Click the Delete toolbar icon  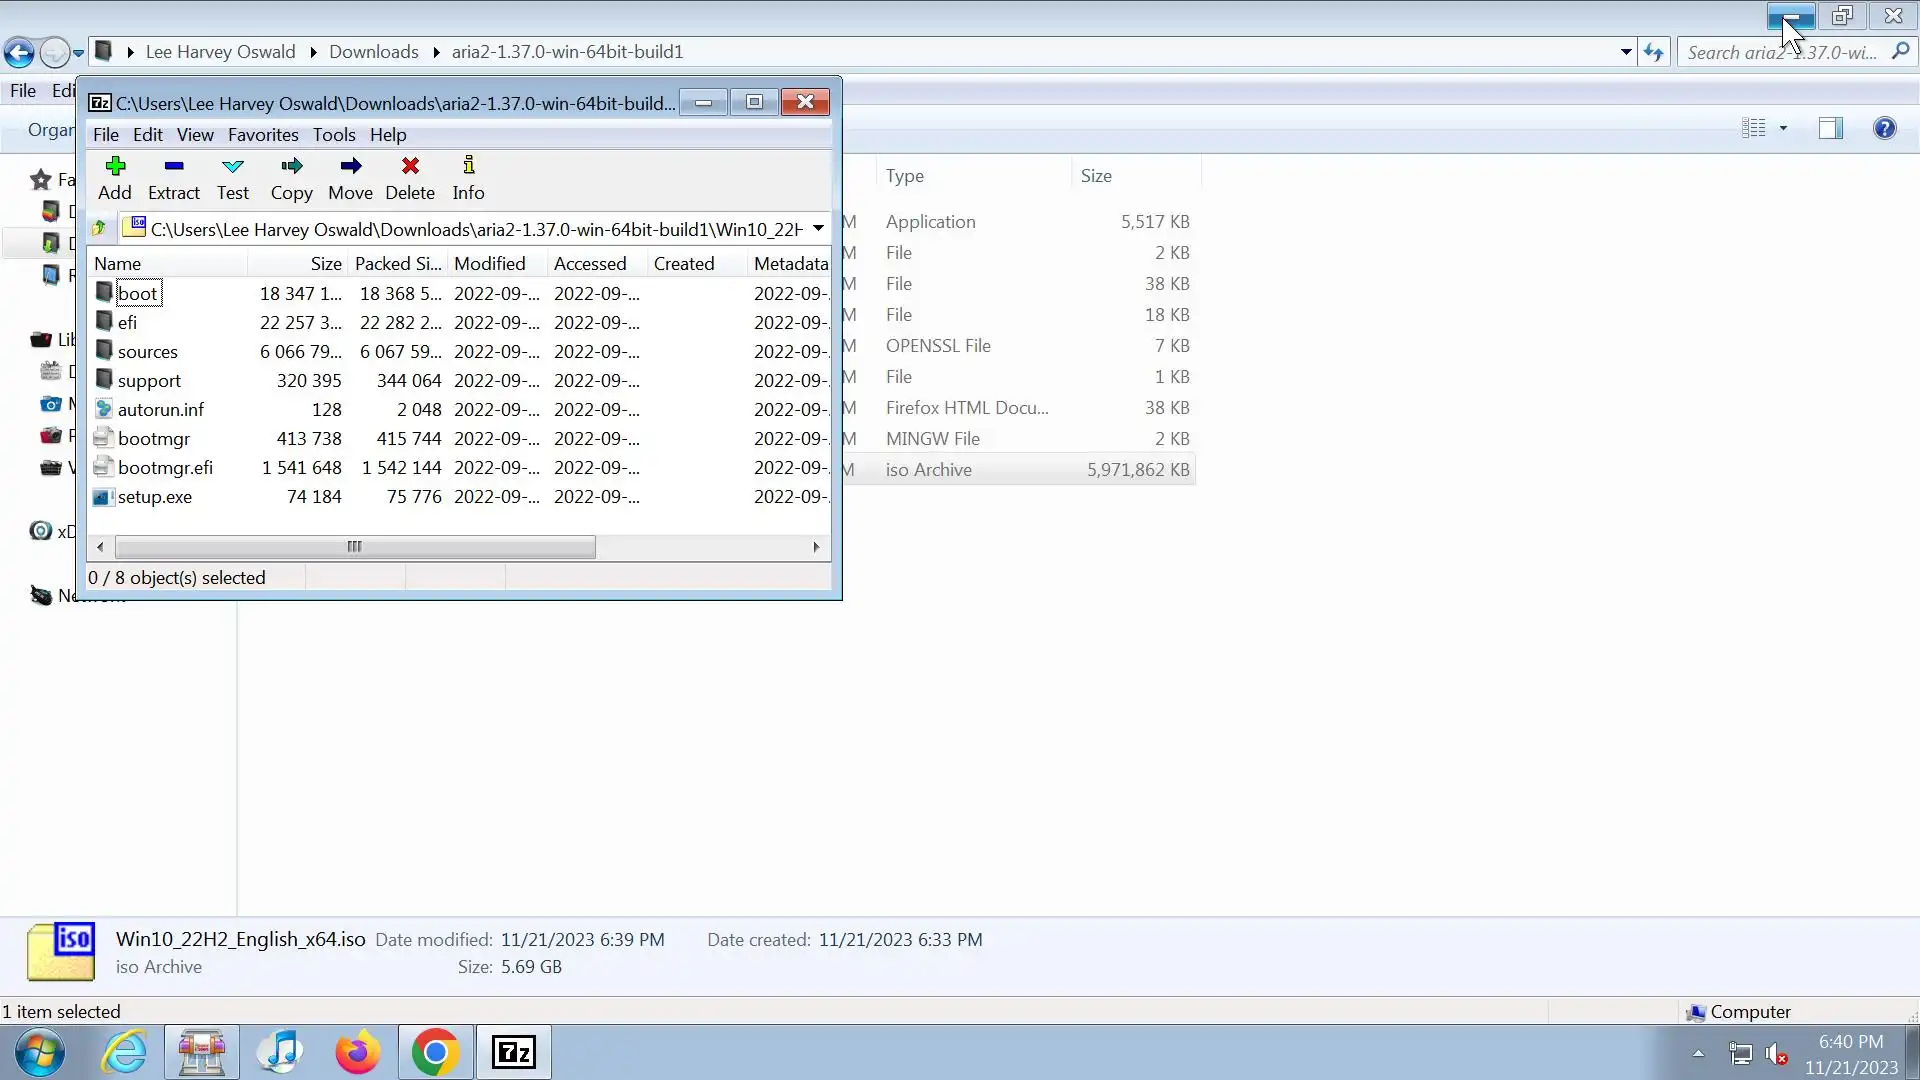410,177
